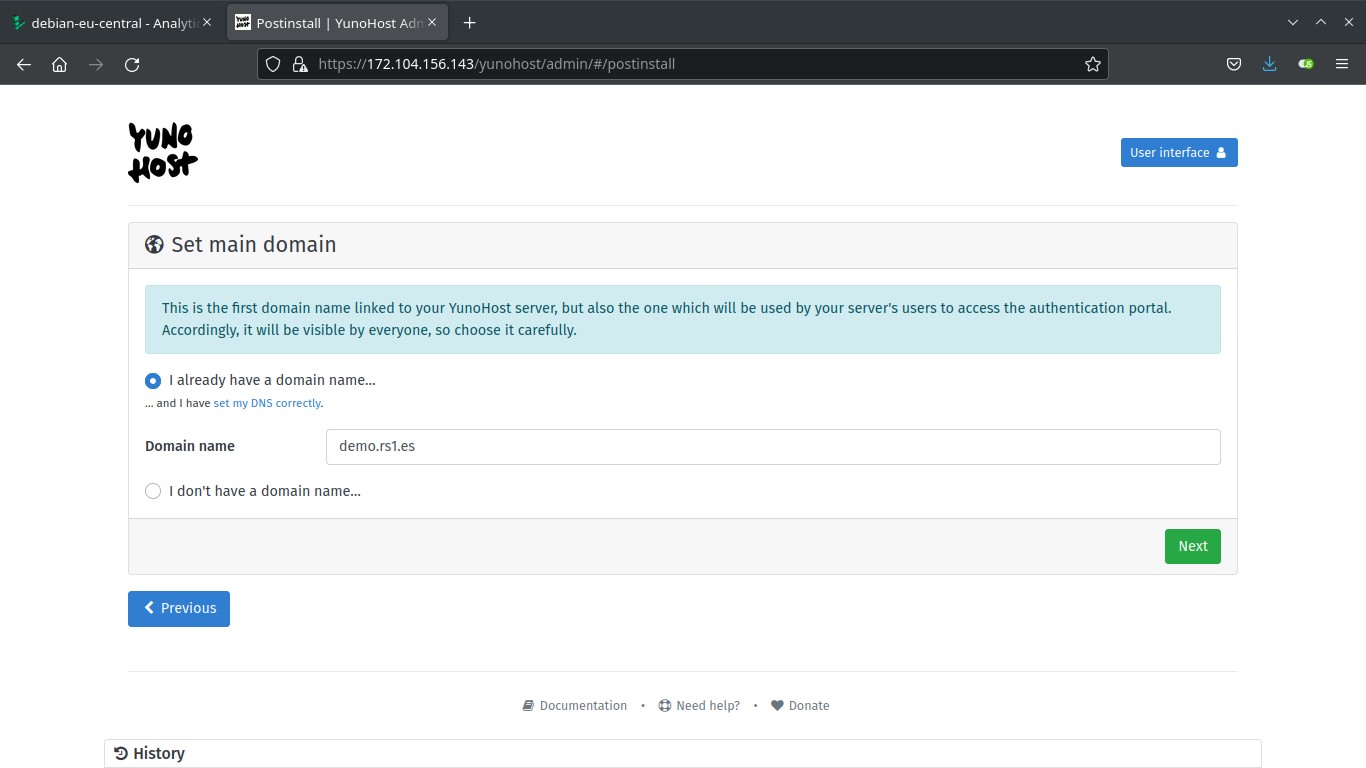The image size is (1366, 768).
Task: Click the Domain name input field
Action: (772, 446)
